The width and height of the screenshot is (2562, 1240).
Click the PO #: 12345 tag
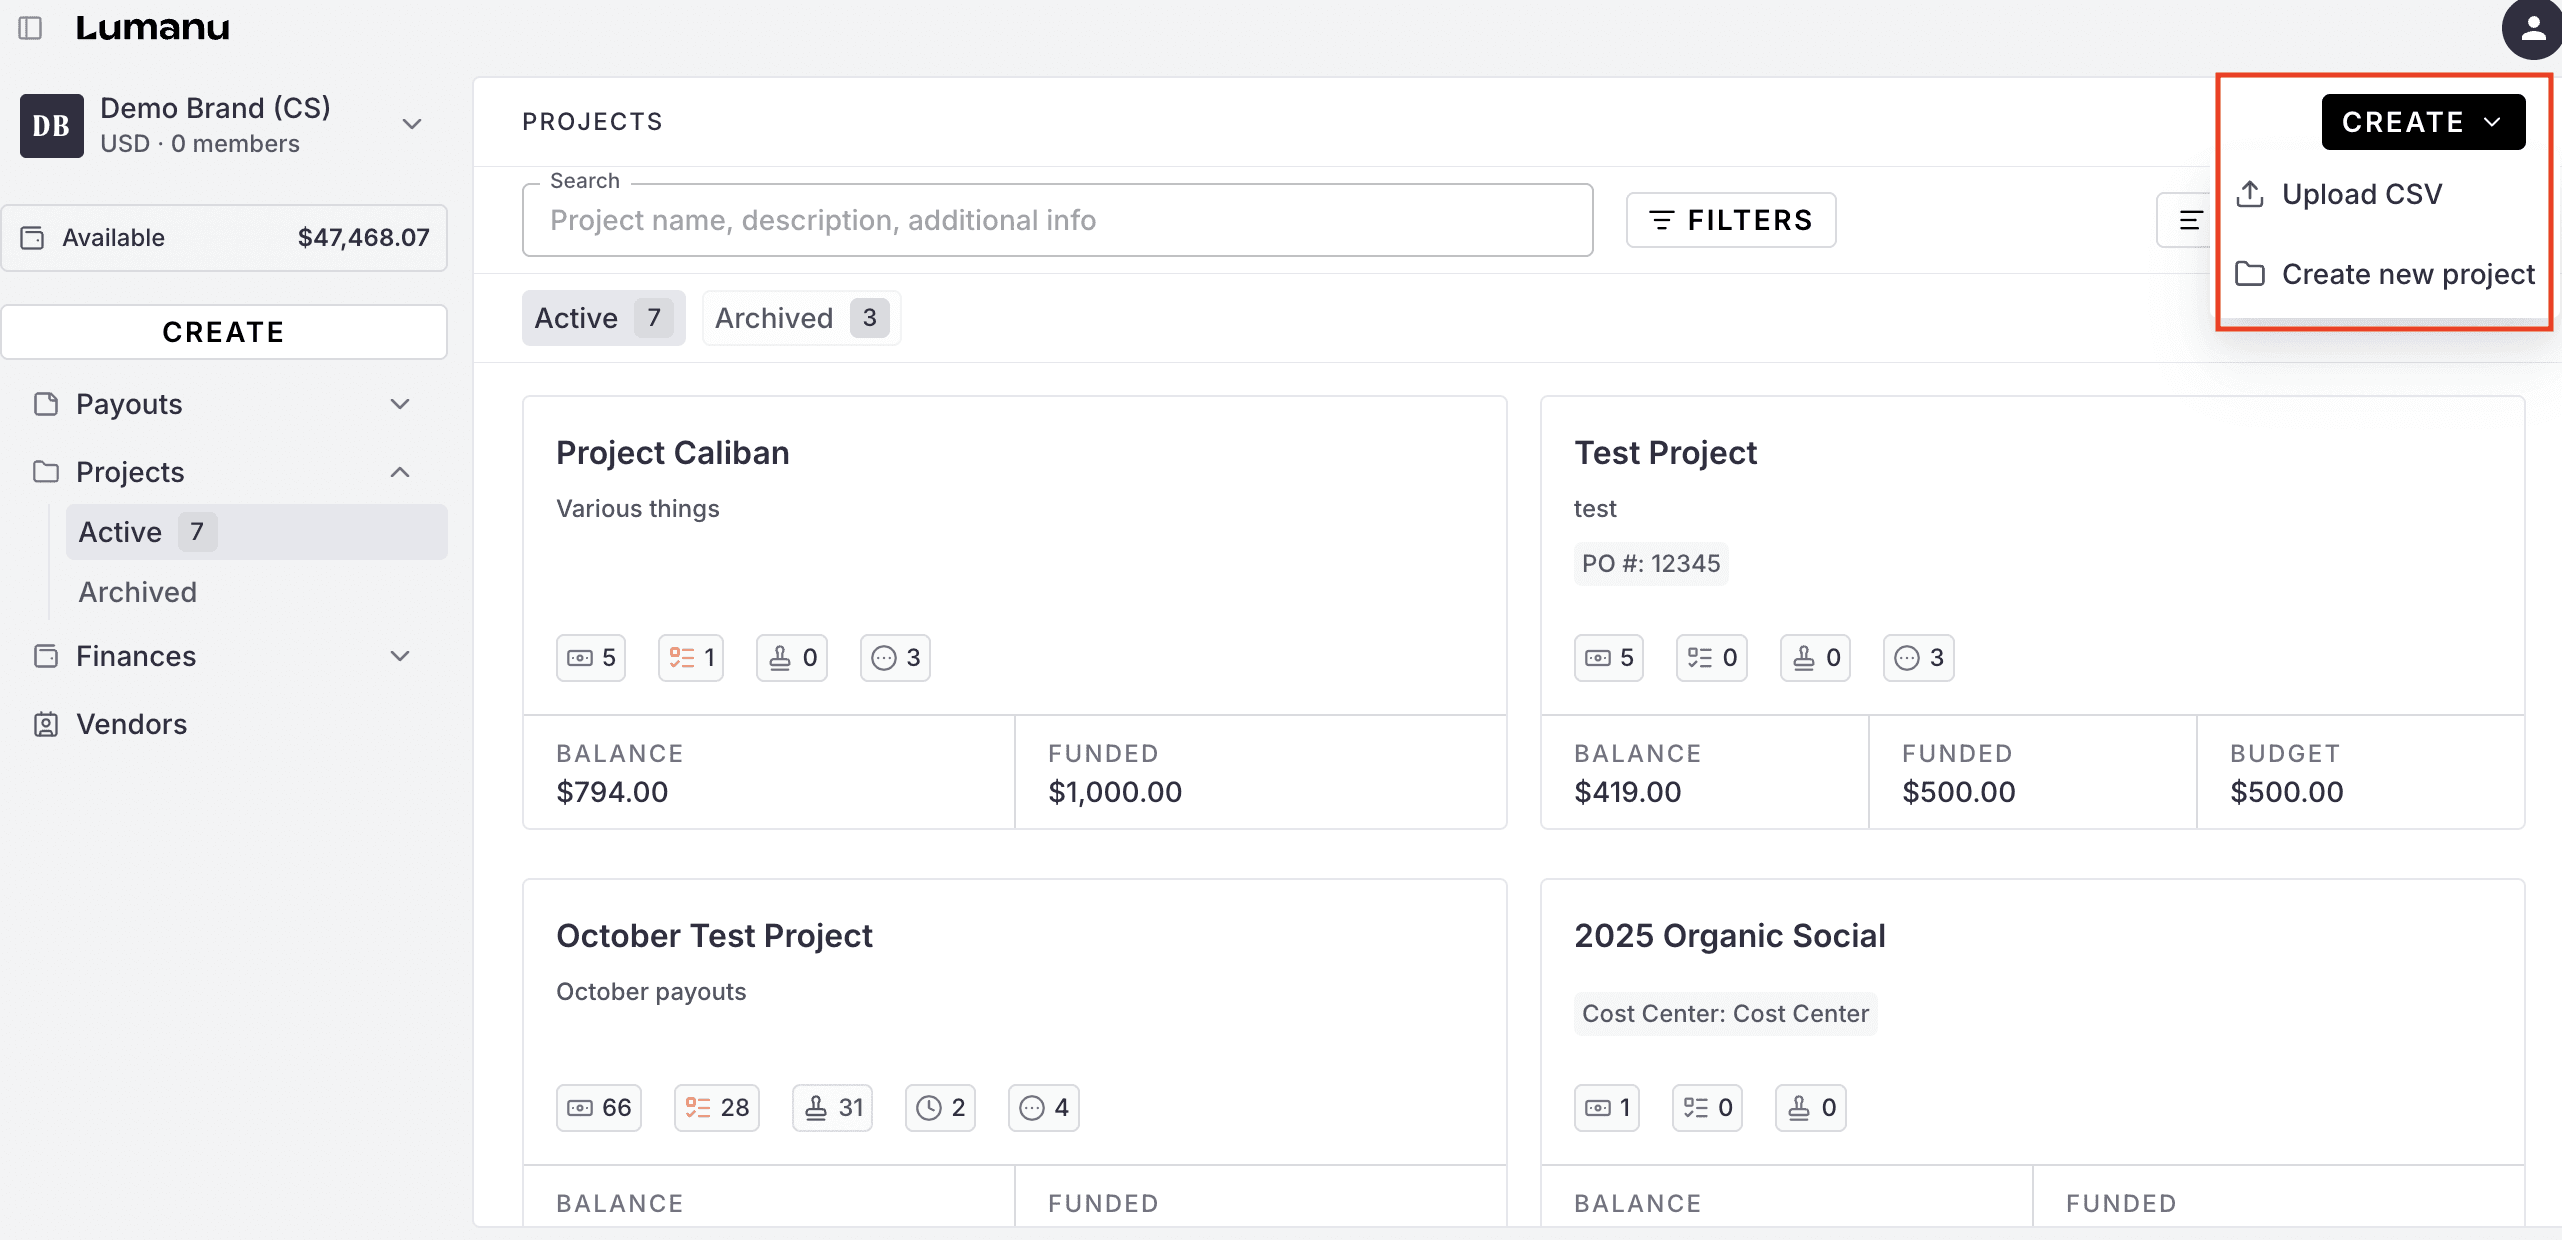point(1651,564)
